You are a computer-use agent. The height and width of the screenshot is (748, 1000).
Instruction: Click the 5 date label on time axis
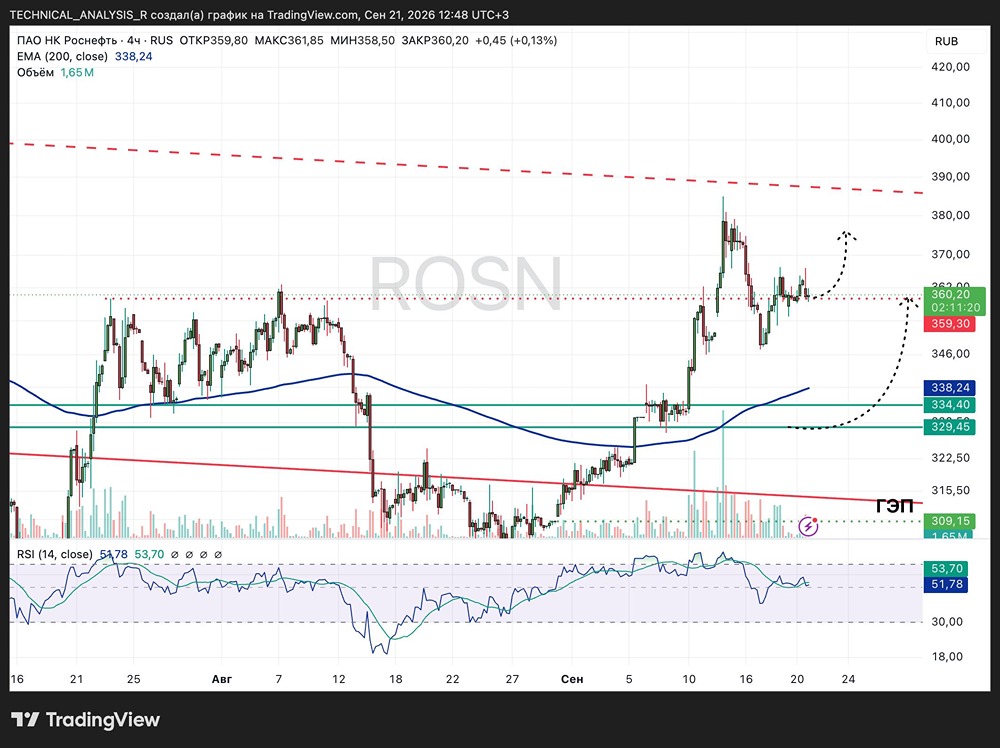coord(629,679)
